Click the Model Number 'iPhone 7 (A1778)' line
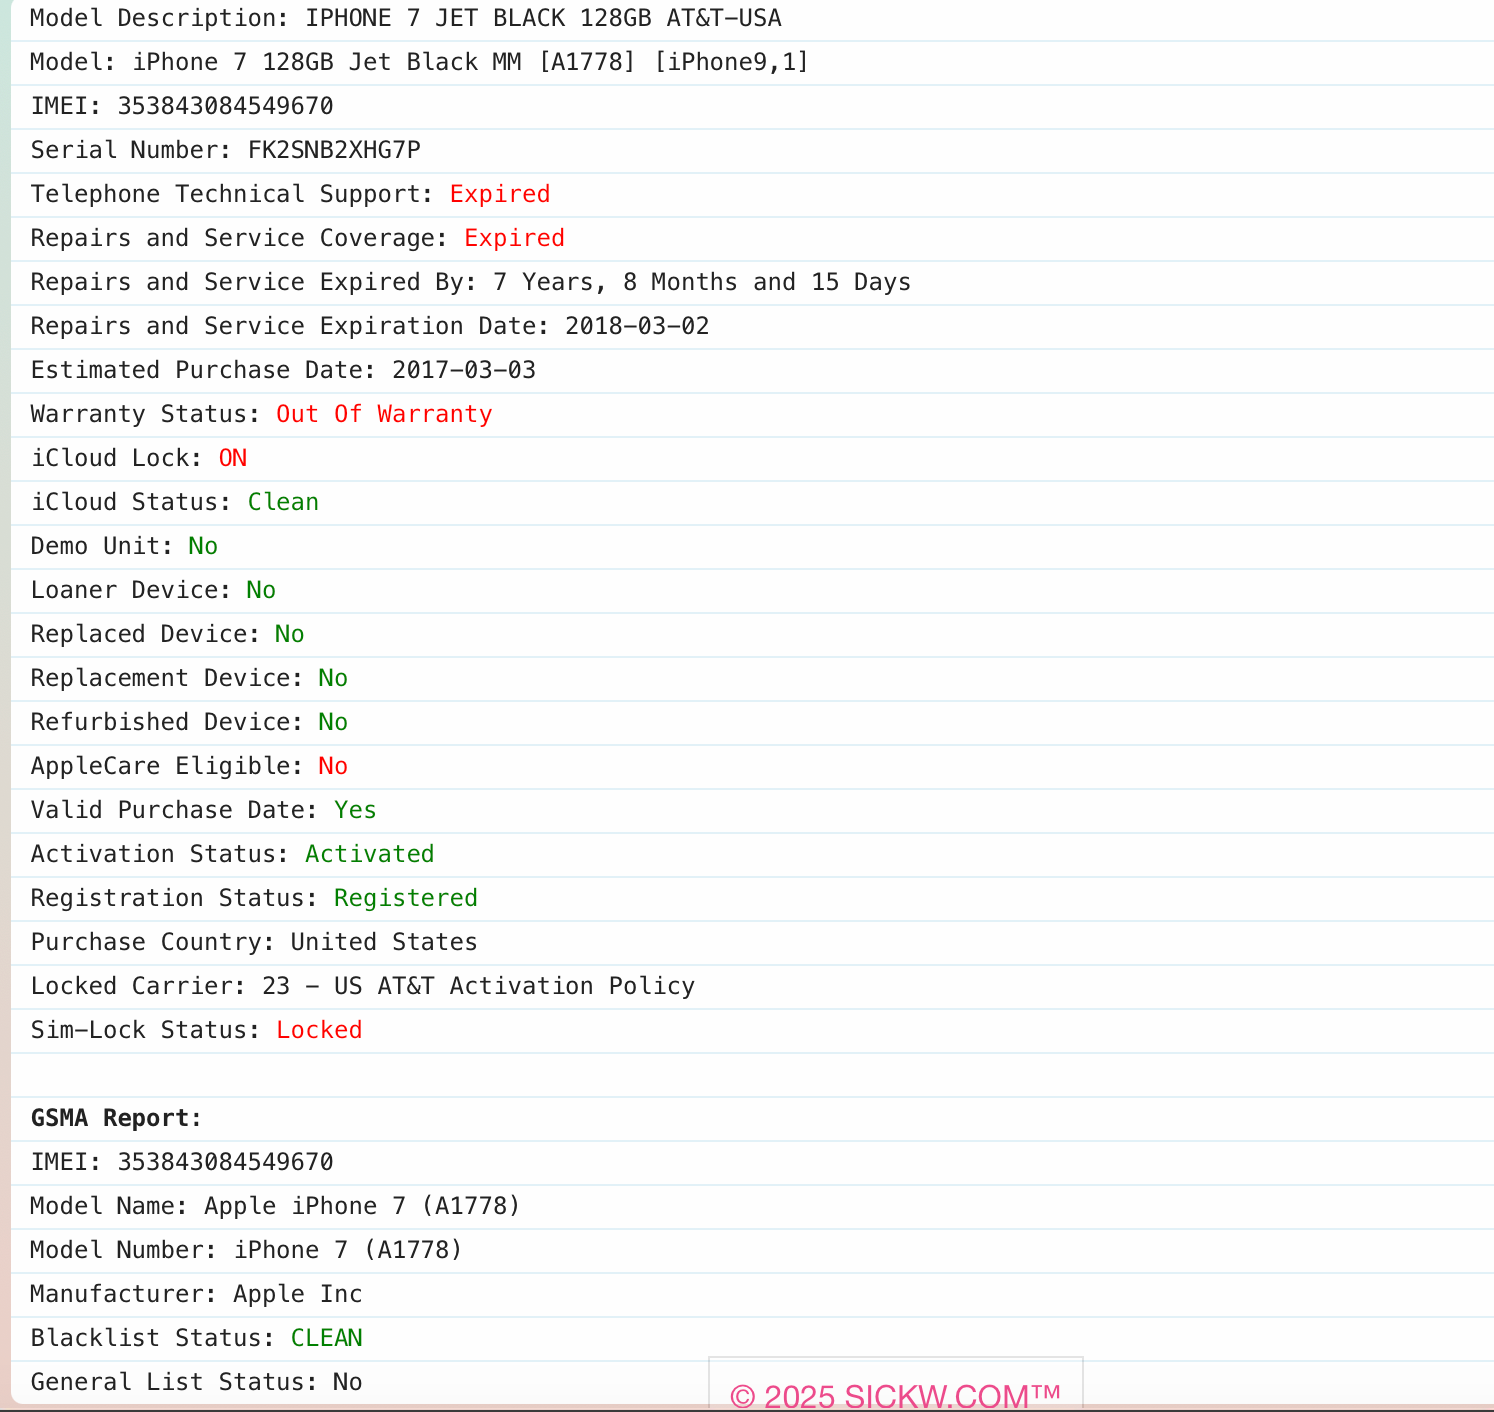The width and height of the screenshot is (1494, 1412). pos(246,1250)
